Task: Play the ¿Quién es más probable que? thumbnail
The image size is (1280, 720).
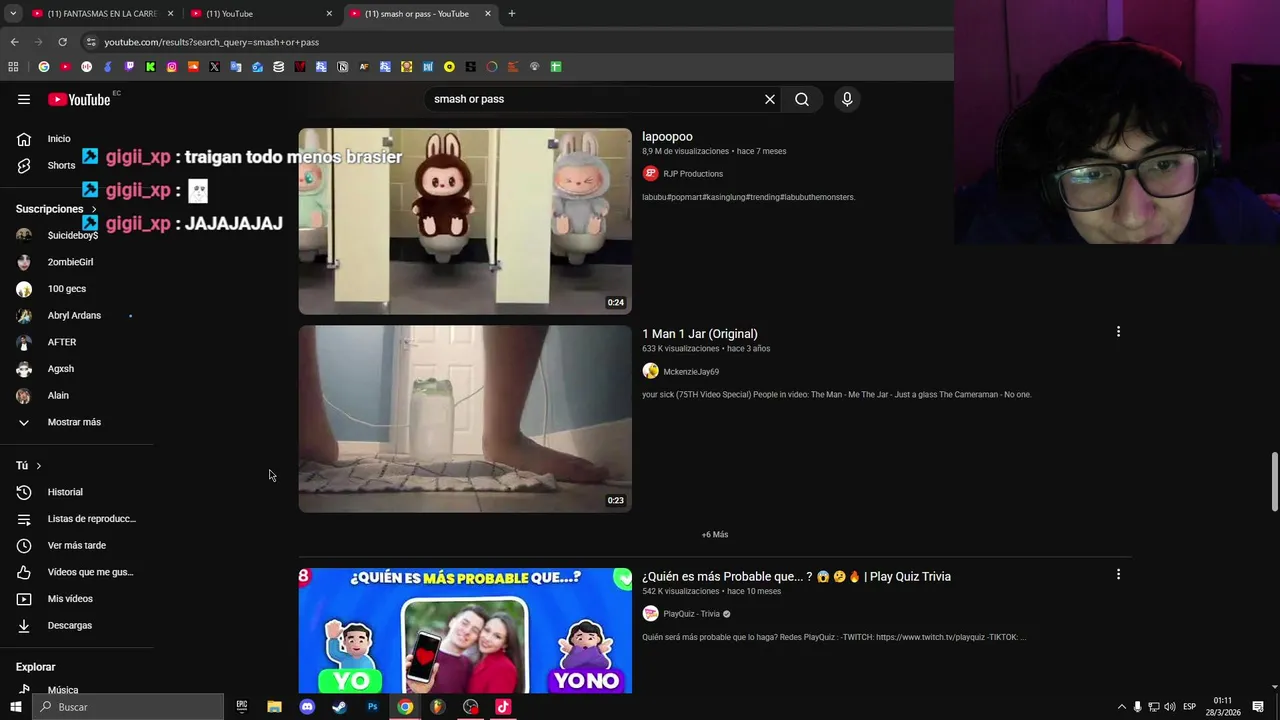Action: click(x=465, y=630)
